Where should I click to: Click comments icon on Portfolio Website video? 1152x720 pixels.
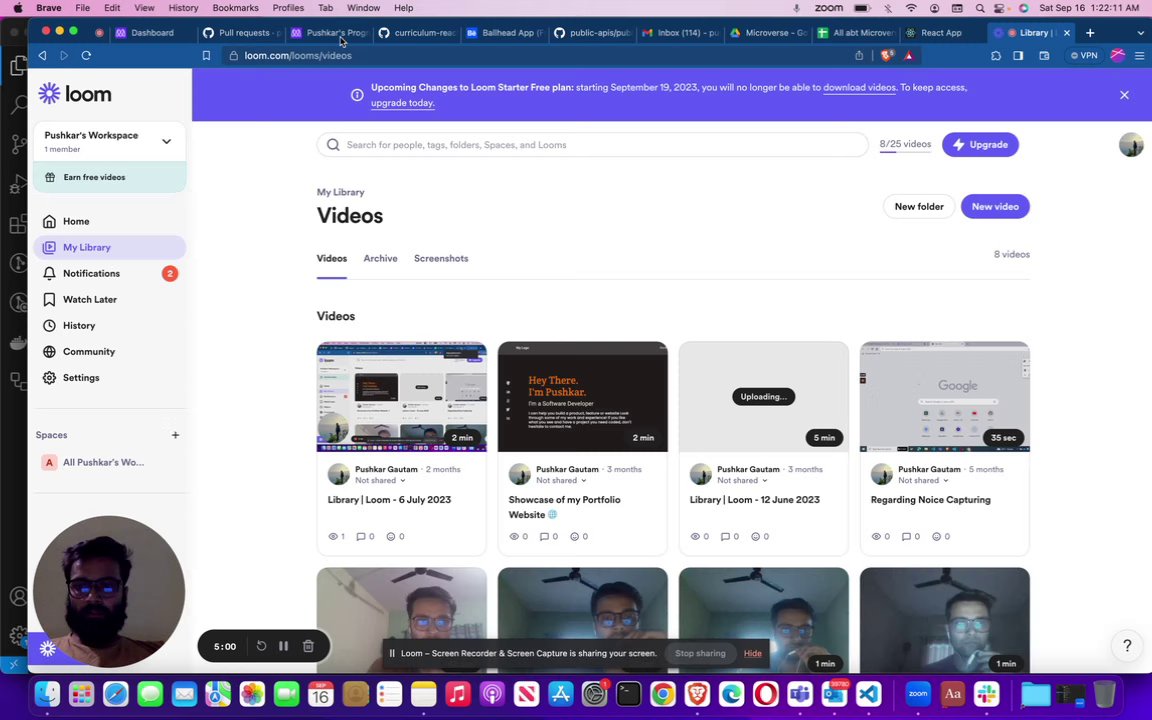click(544, 536)
